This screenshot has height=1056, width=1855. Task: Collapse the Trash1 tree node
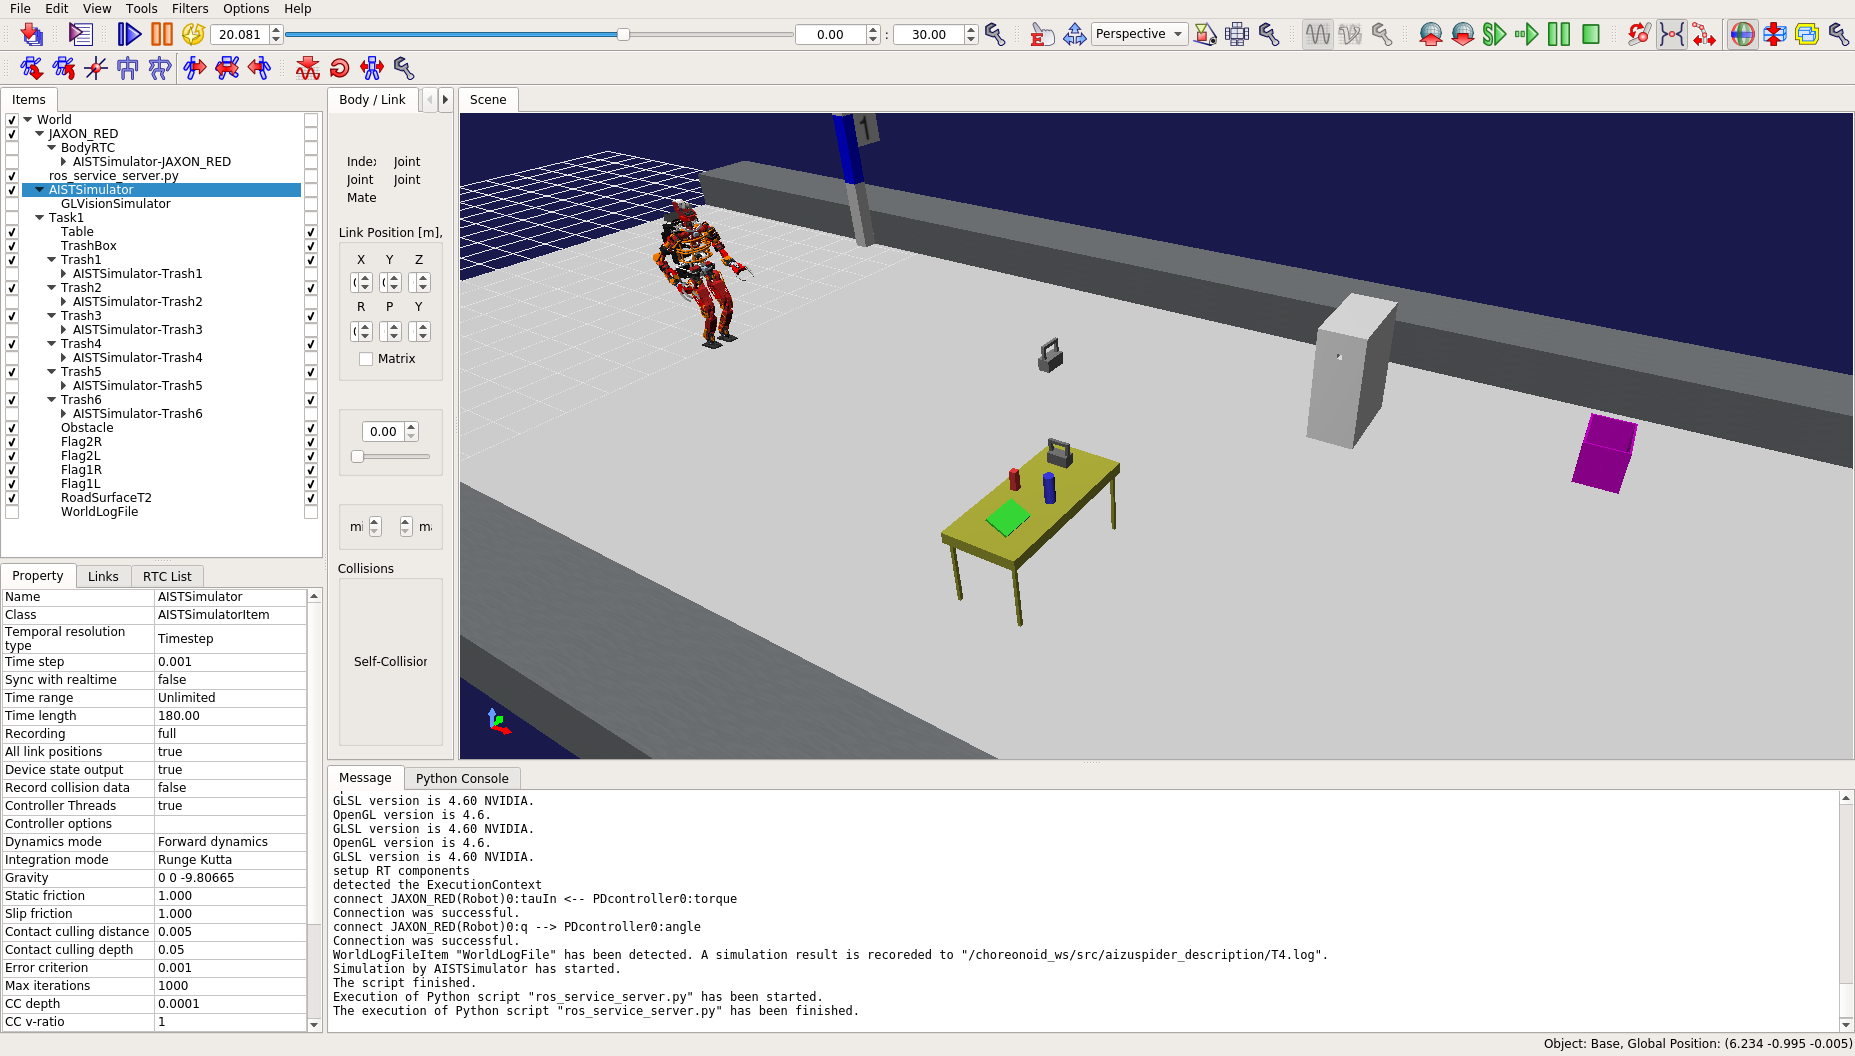[x=52, y=260]
